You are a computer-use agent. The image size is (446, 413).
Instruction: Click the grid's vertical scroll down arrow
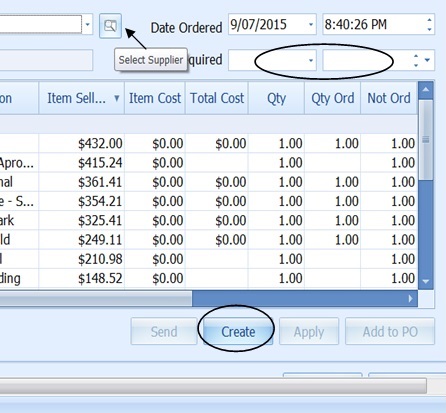[426, 281]
